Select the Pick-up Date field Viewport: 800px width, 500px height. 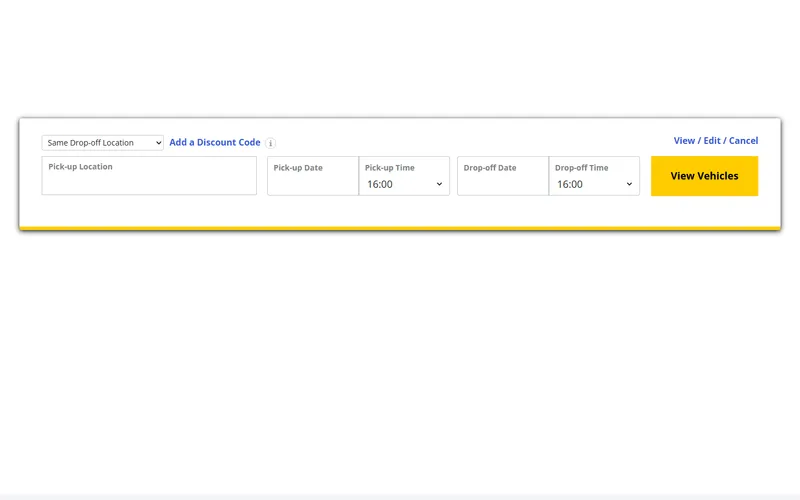[313, 176]
